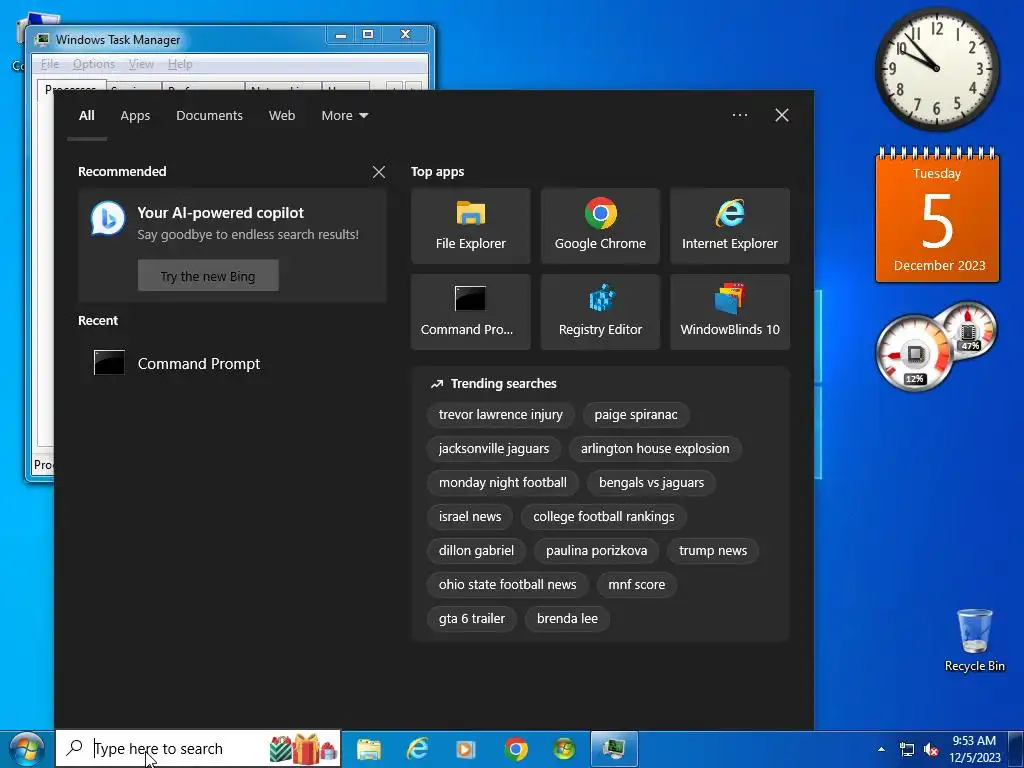Viewport: 1024px width, 768px height.
Task: Open File menu in Task Manager
Action: click(50, 64)
